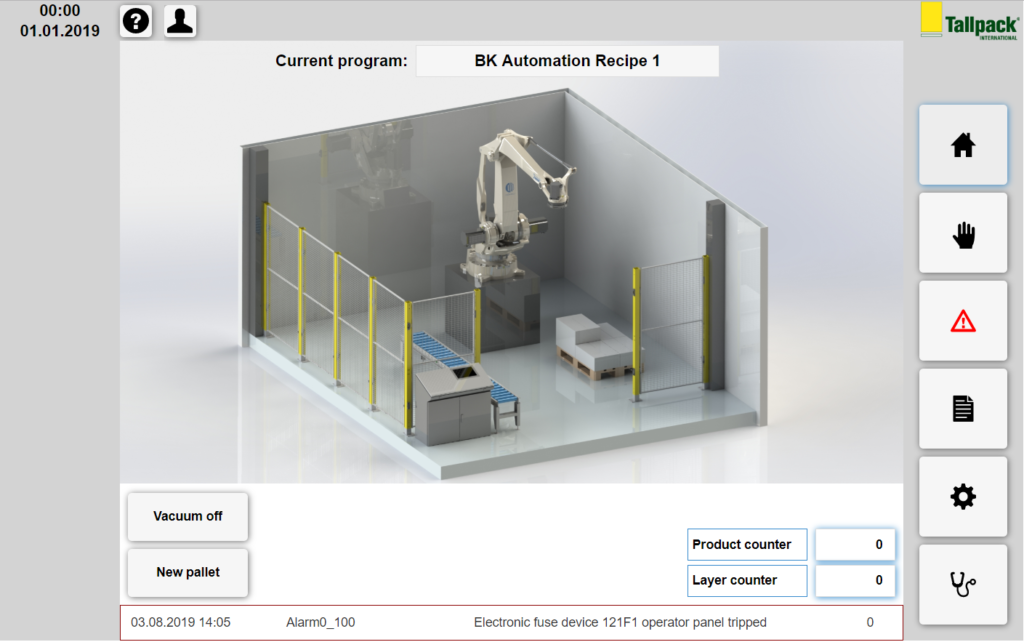Click the date and time display

[x=60, y=21]
